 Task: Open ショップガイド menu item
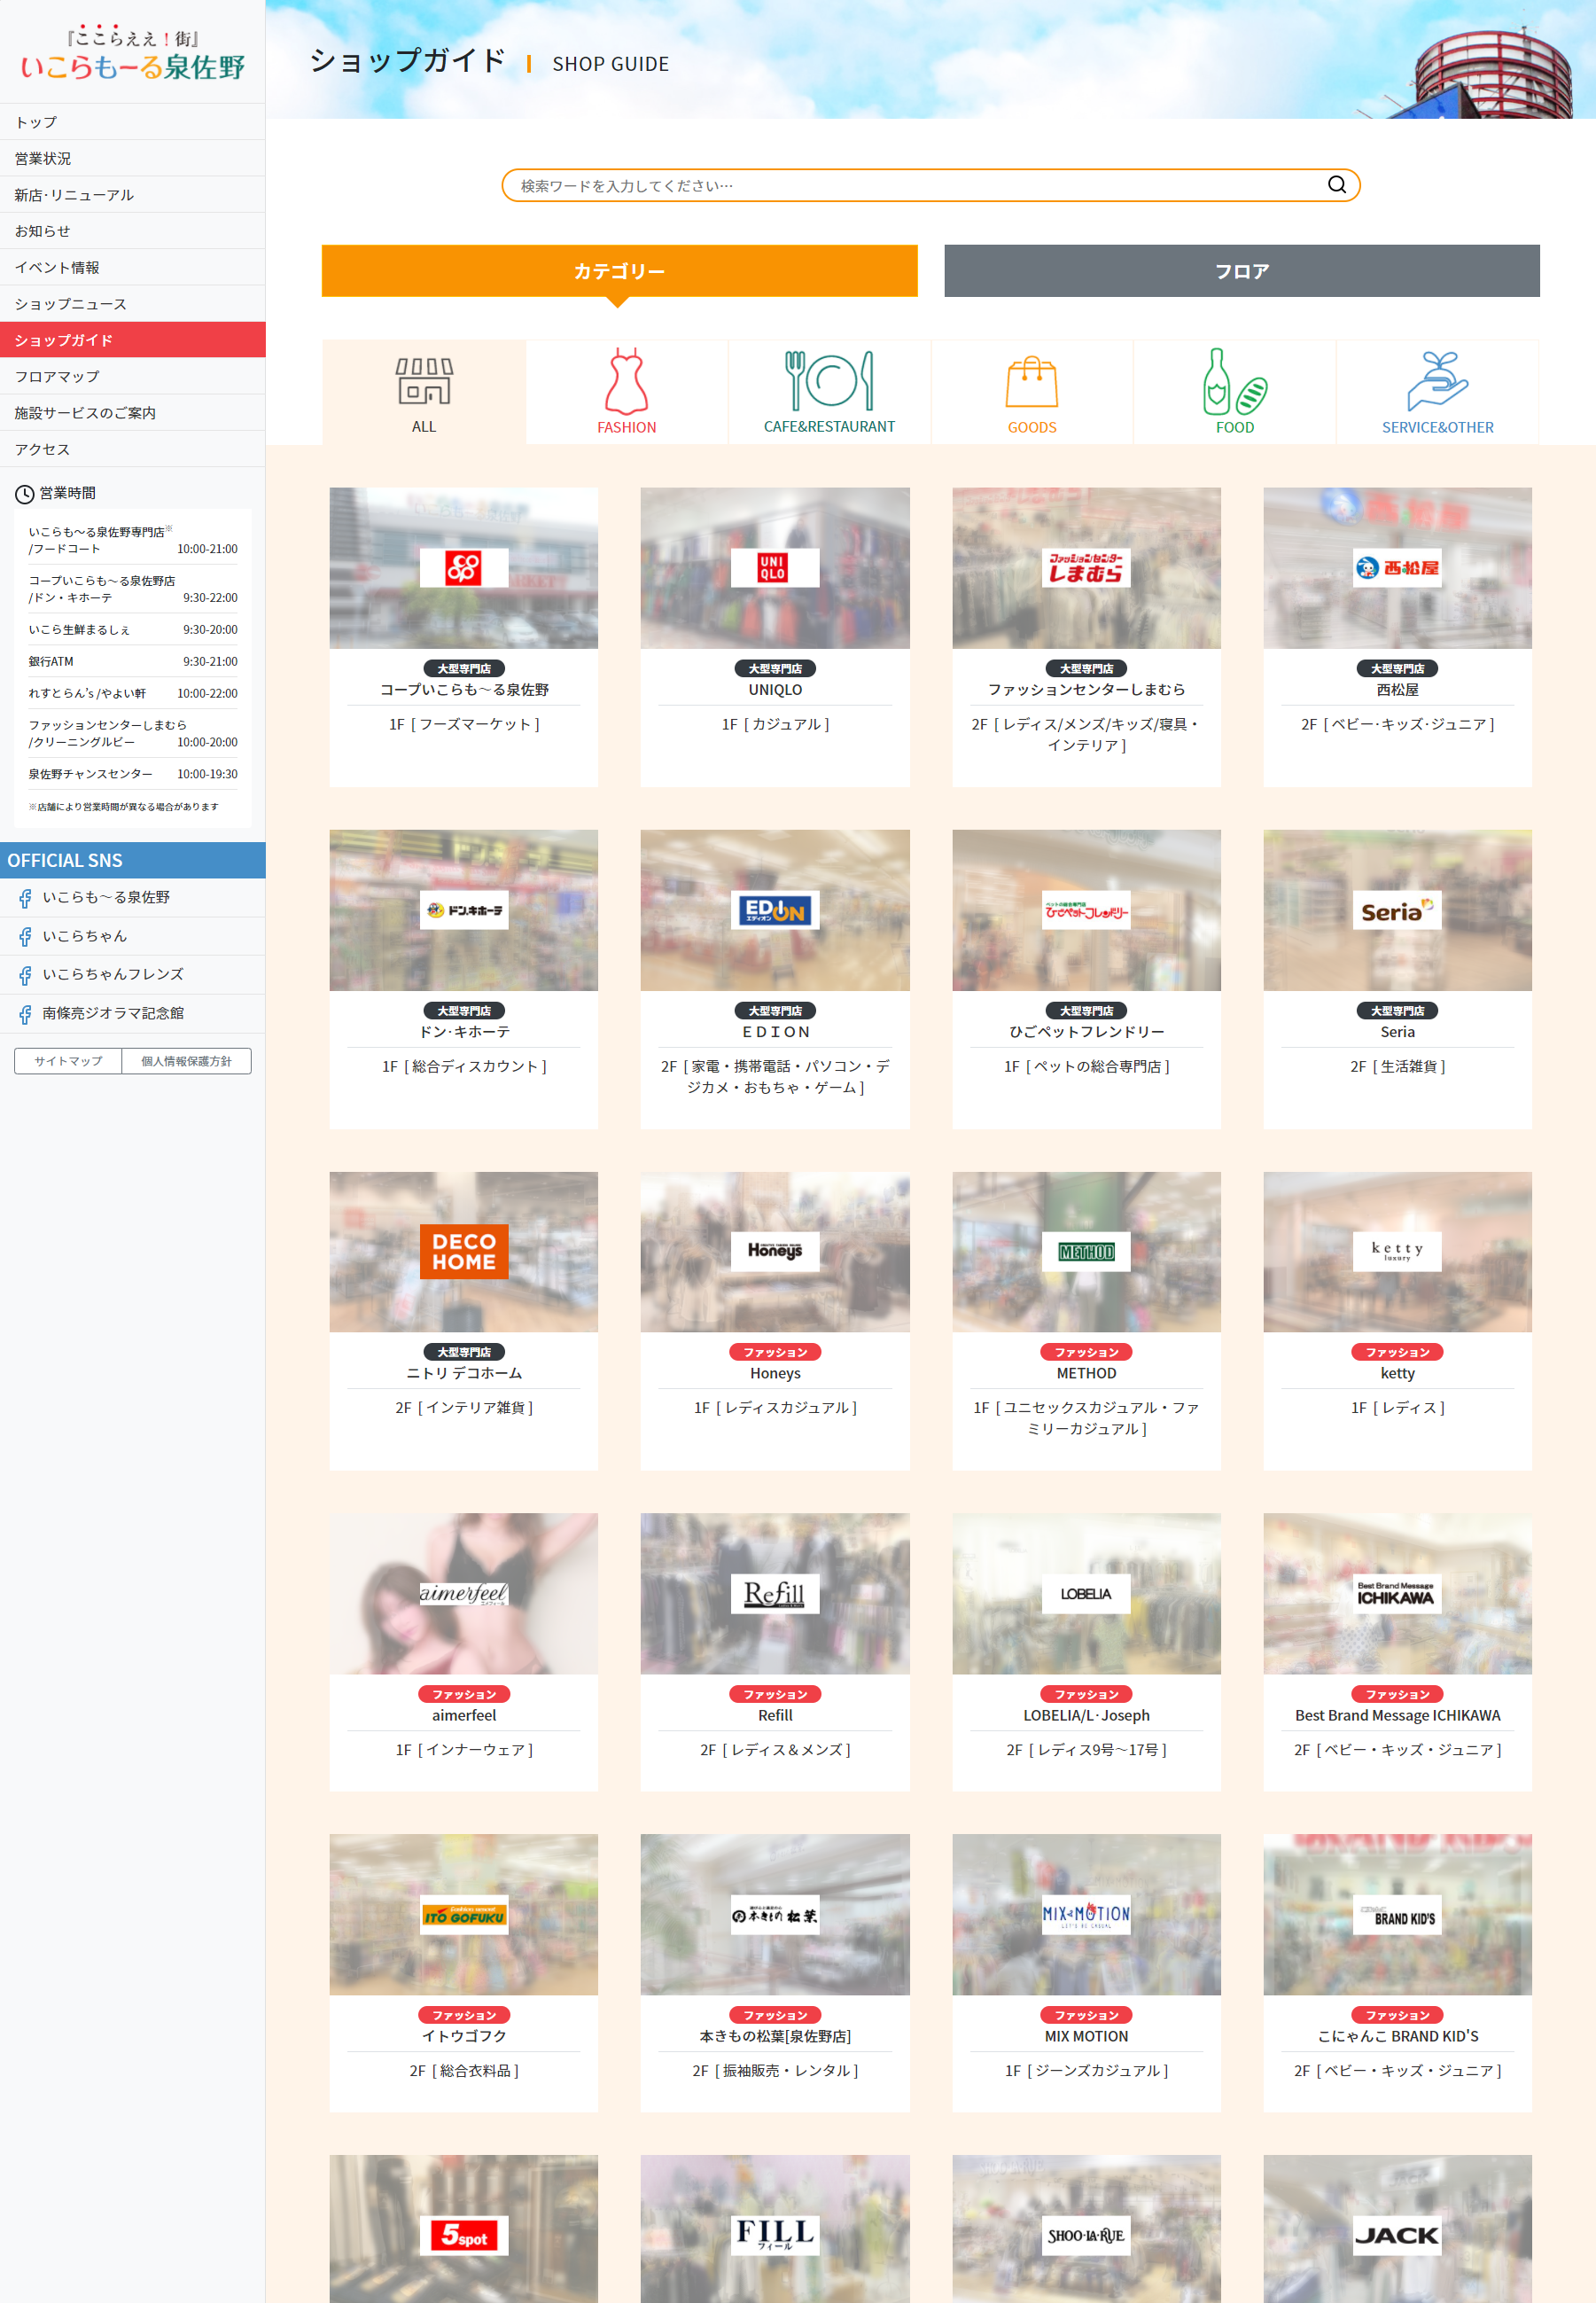click(133, 340)
